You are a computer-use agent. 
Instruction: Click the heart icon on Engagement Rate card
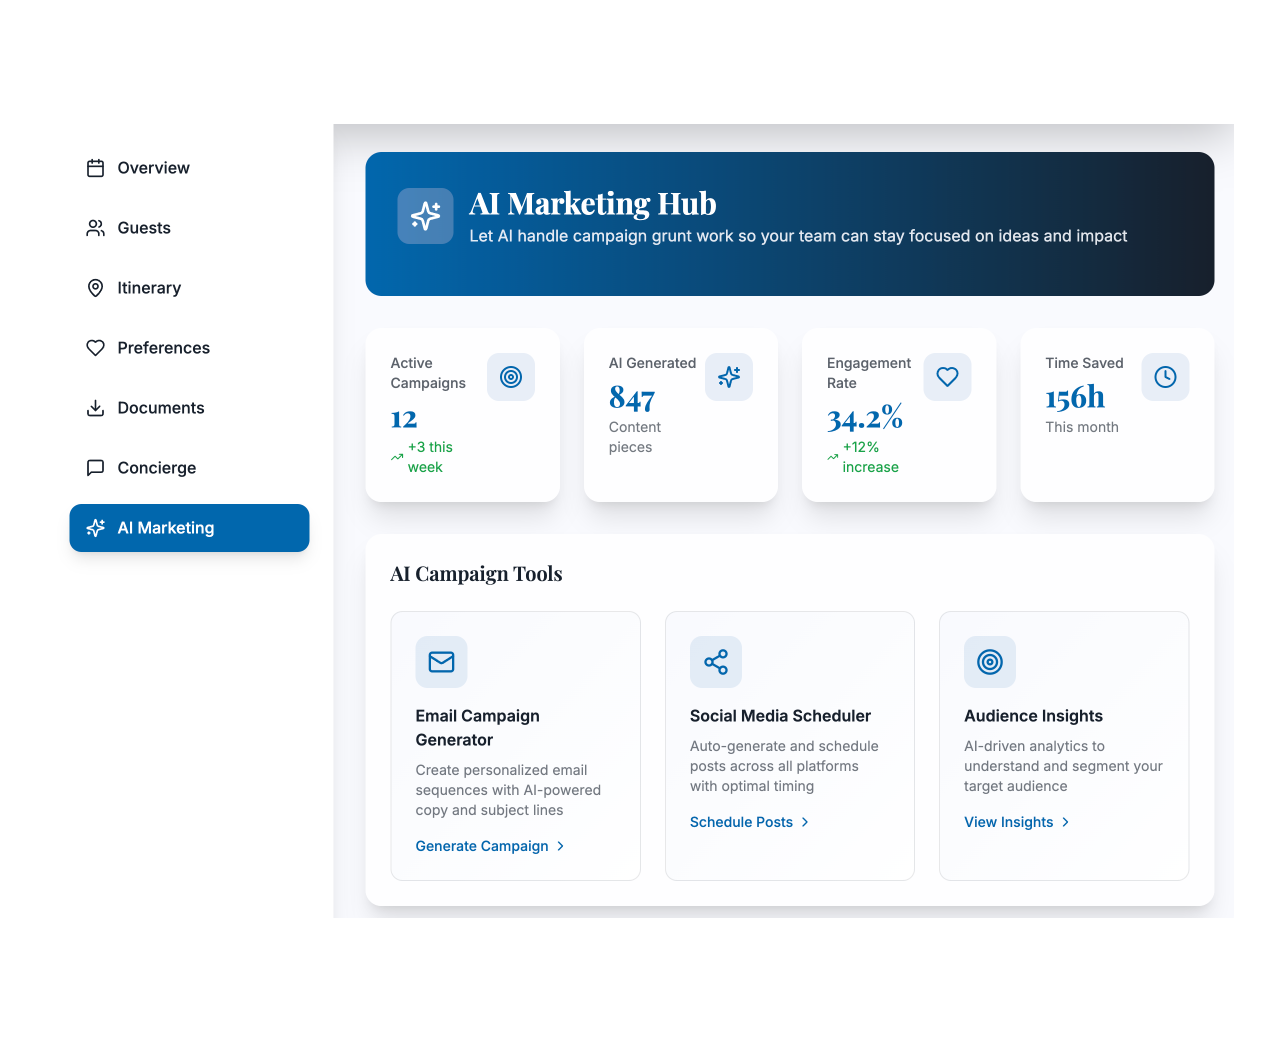click(947, 377)
